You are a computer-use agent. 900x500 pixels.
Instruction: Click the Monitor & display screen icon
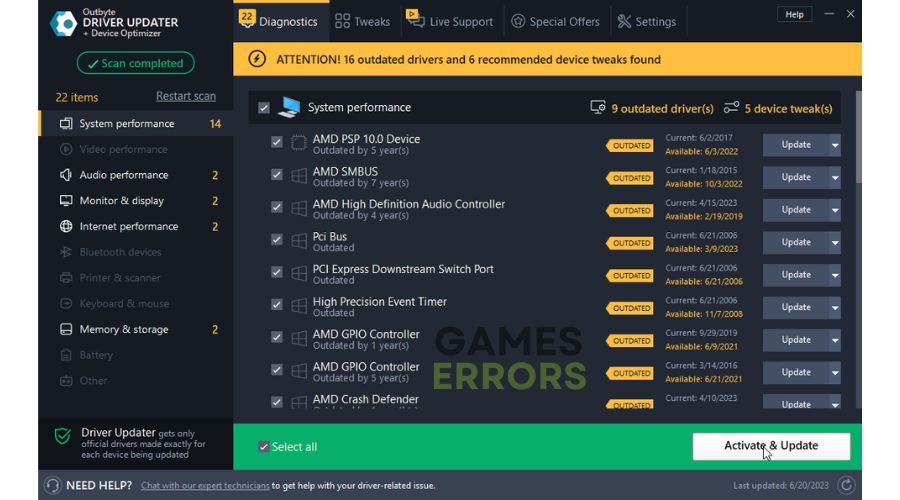click(x=66, y=200)
